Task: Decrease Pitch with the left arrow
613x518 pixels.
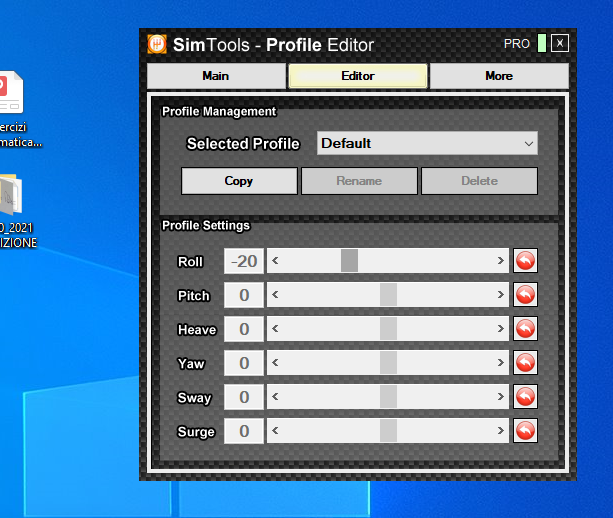Action: tap(275, 295)
